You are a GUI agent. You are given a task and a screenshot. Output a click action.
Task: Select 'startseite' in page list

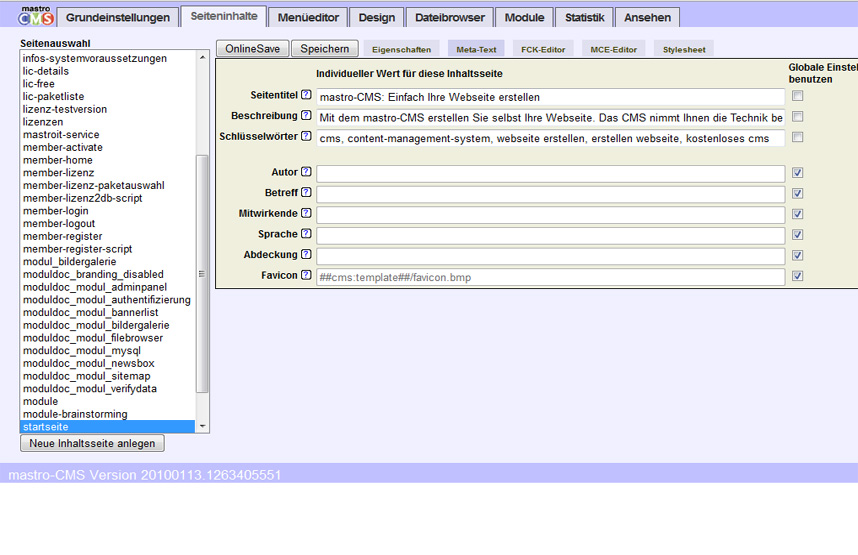(108, 426)
